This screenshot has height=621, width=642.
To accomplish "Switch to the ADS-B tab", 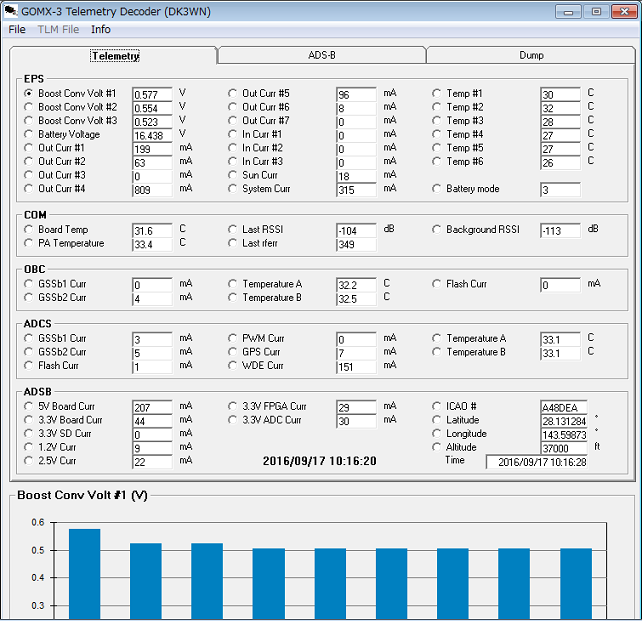I will pos(322,55).
